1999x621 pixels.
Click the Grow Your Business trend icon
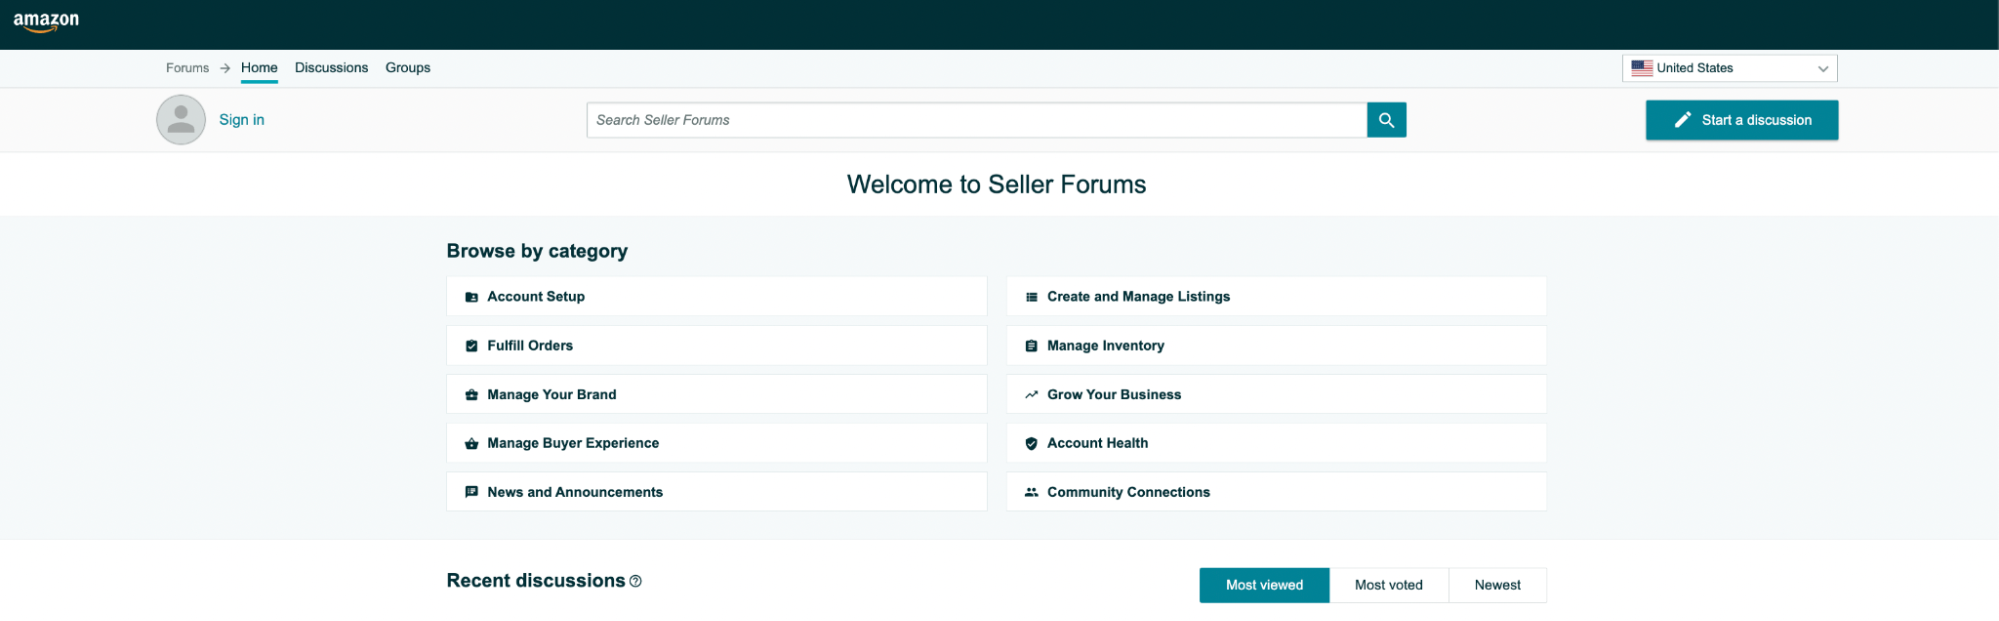[x=1031, y=395]
